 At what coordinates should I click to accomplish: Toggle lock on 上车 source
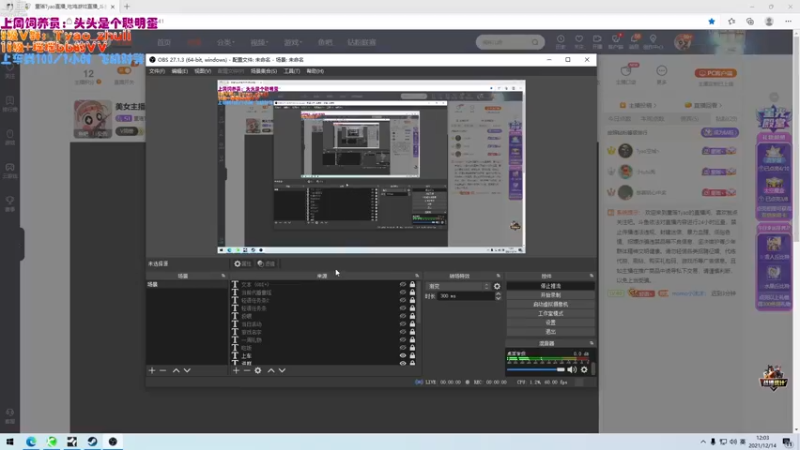(412, 356)
